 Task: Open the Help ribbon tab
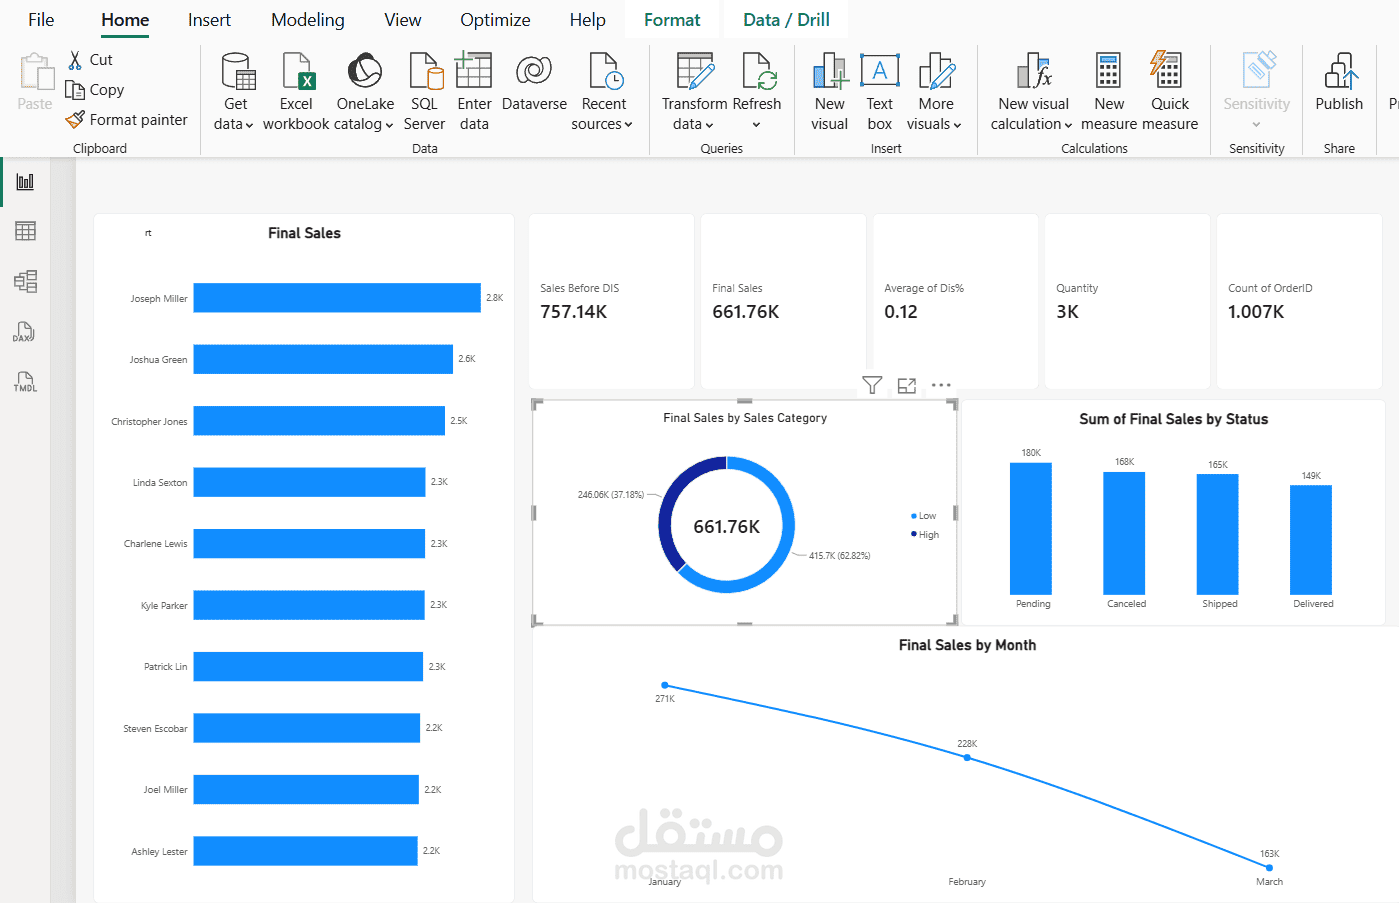point(588,20)
